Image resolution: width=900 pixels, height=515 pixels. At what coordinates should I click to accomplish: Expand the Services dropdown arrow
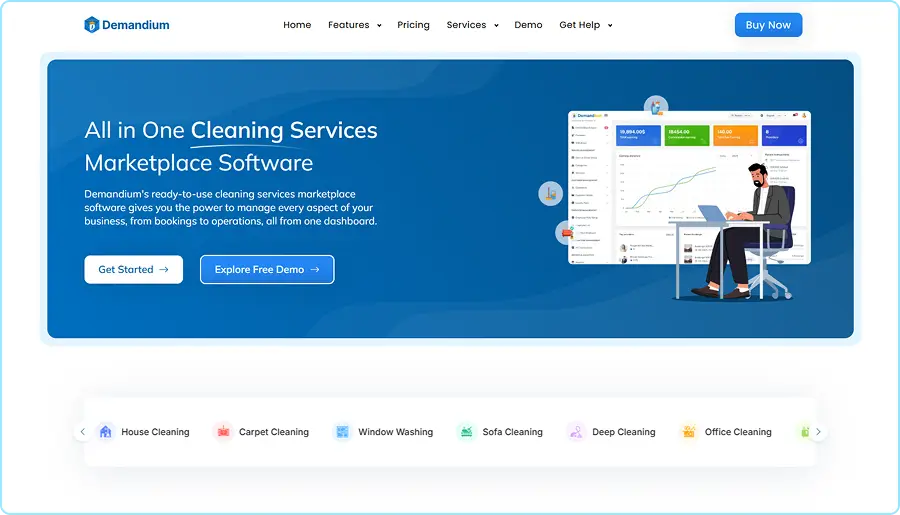click(x=496, y=25)
